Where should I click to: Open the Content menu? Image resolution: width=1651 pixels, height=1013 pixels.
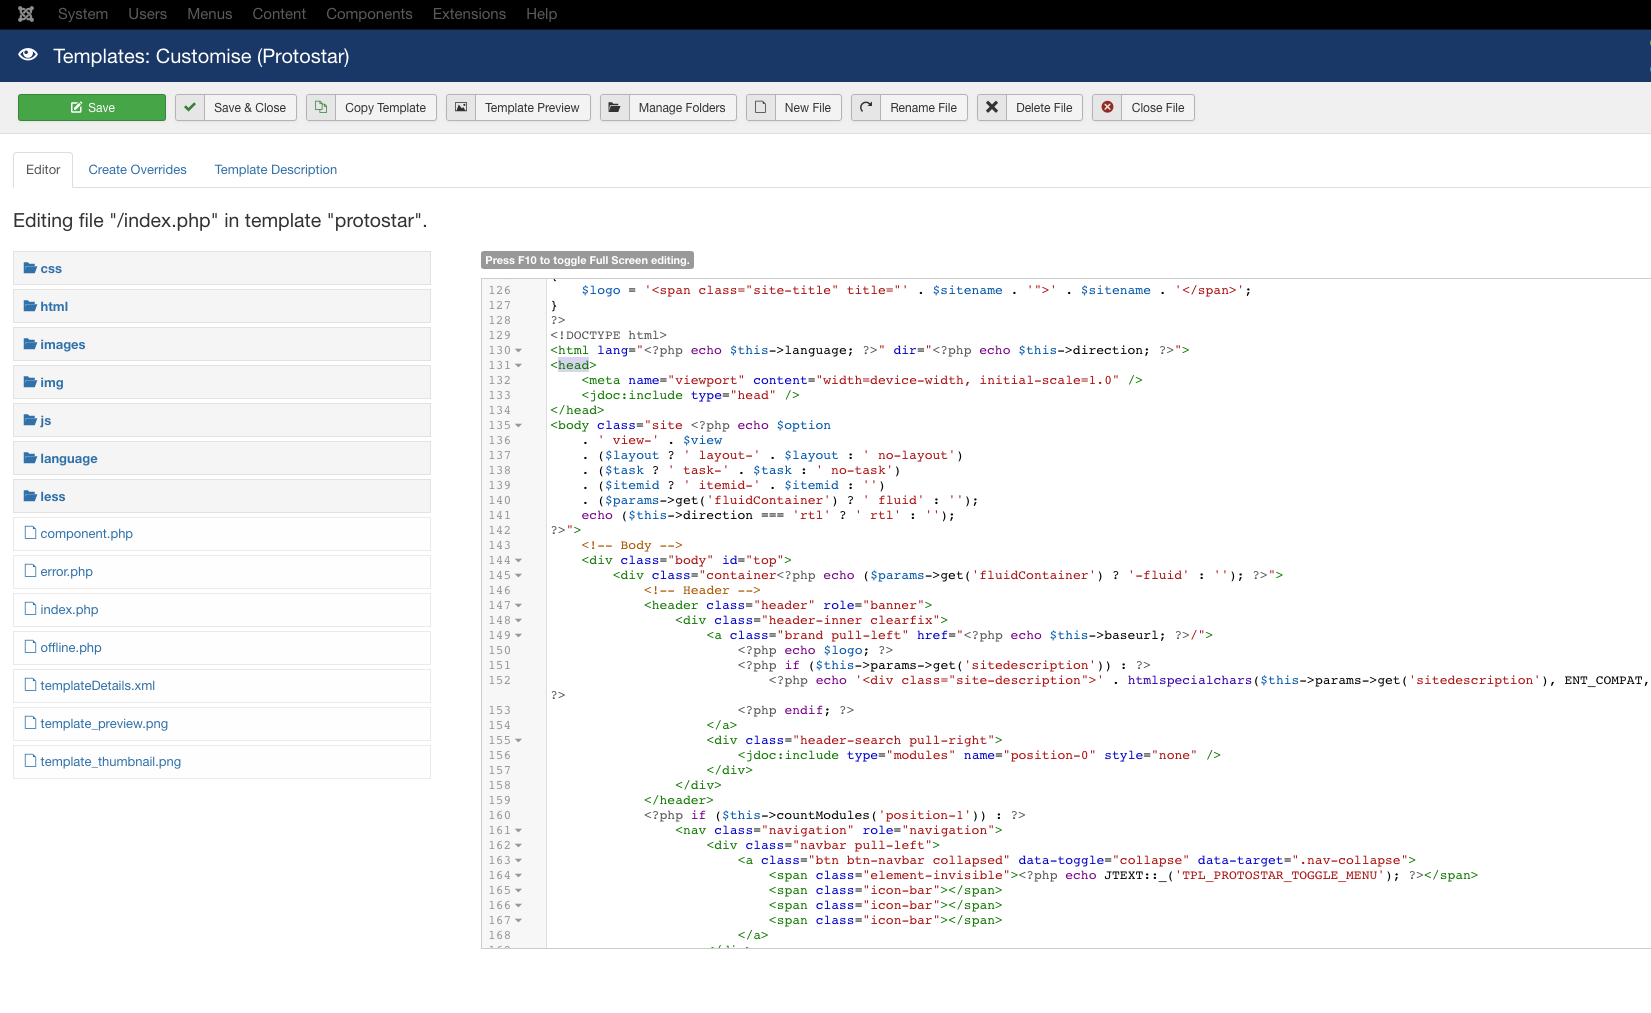(x=279, y=14)
